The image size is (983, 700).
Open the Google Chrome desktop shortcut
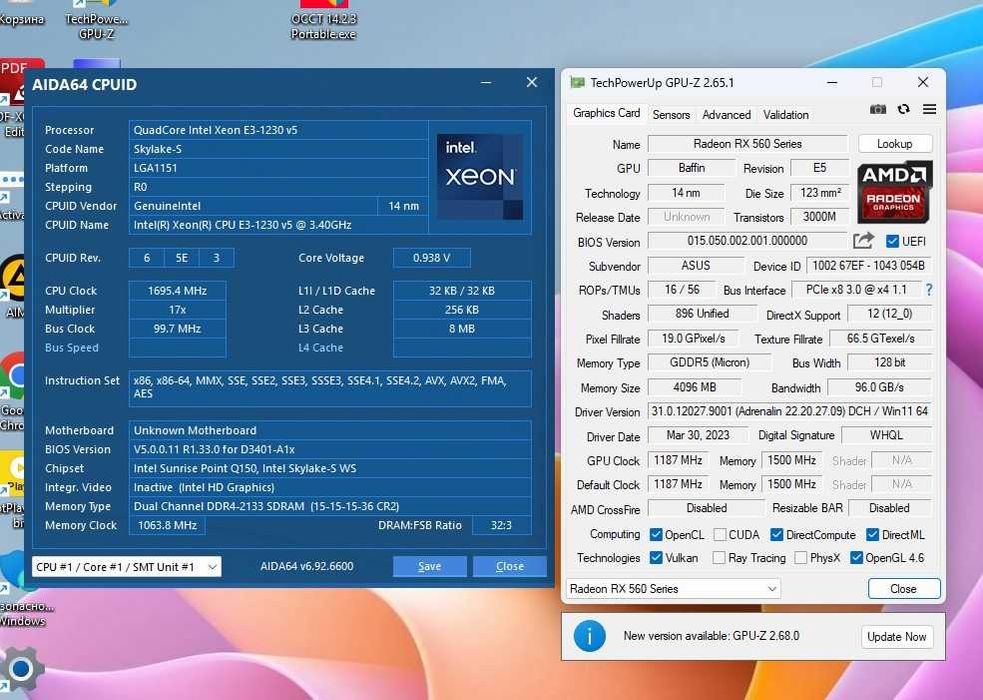(13, 391)
